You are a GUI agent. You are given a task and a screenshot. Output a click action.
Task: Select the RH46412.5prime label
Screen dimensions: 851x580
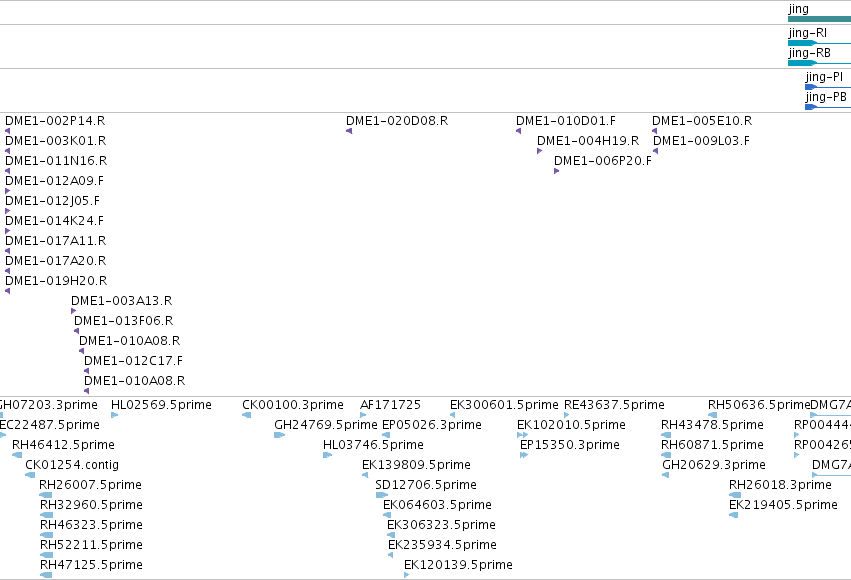pos(63,445)
